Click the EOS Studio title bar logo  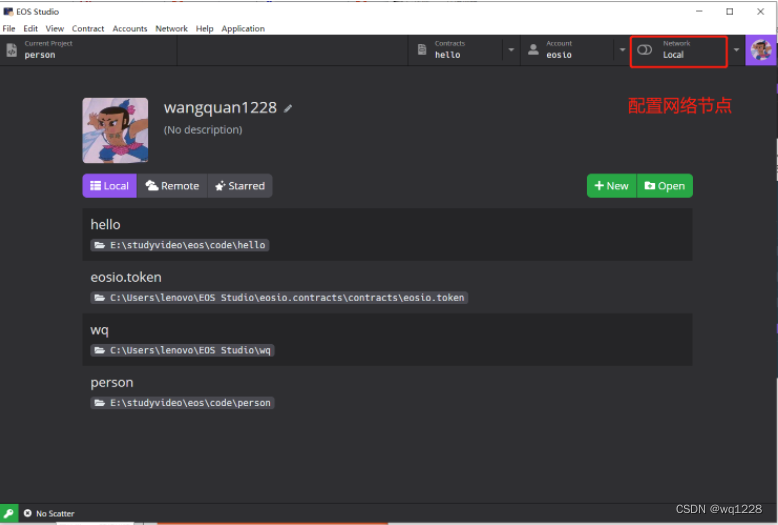coord(8,11)
